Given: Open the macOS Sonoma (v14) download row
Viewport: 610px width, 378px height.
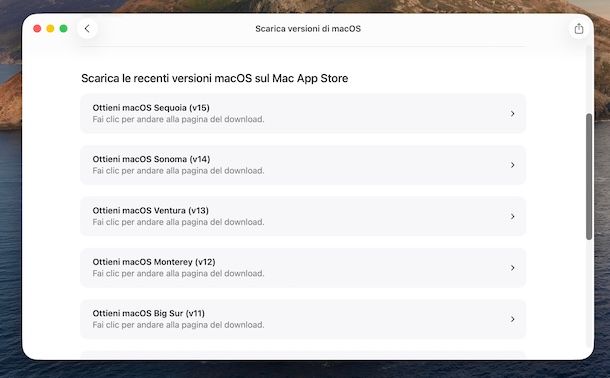Looking at the screenshot, I should click(303, 165).
